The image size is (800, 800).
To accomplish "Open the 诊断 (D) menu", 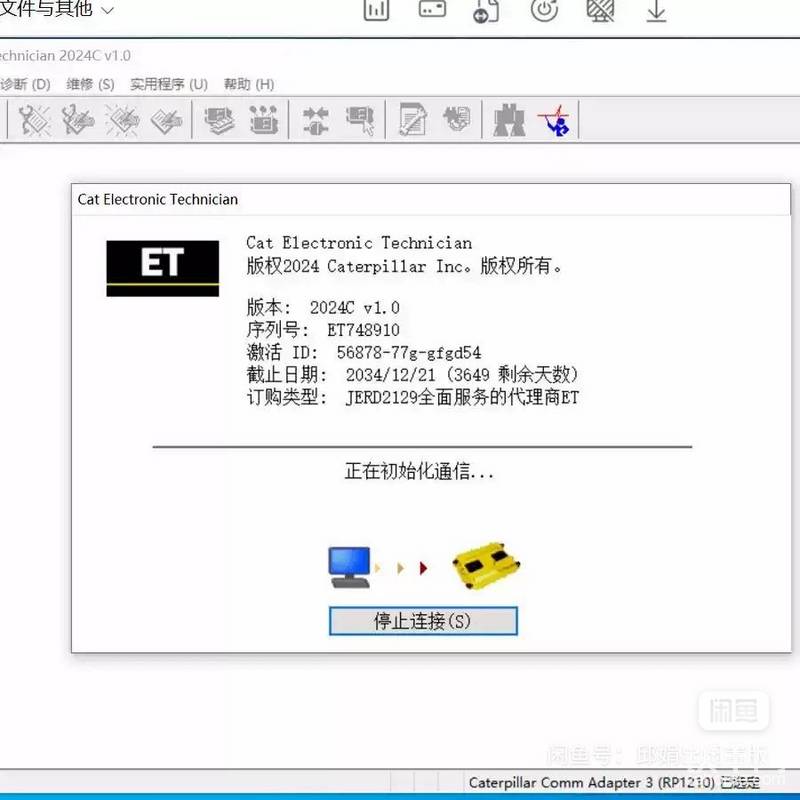I will click(25, 84).
